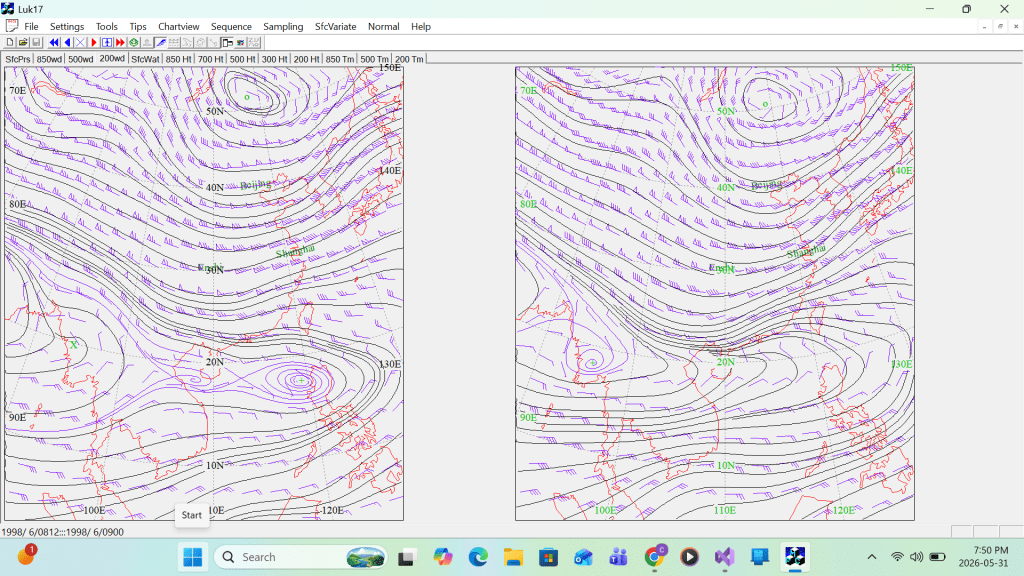Open Google Chrome from the taskbar
Image resolution: width=1024 pixels, height=576 pixels.
coord(654,557)
